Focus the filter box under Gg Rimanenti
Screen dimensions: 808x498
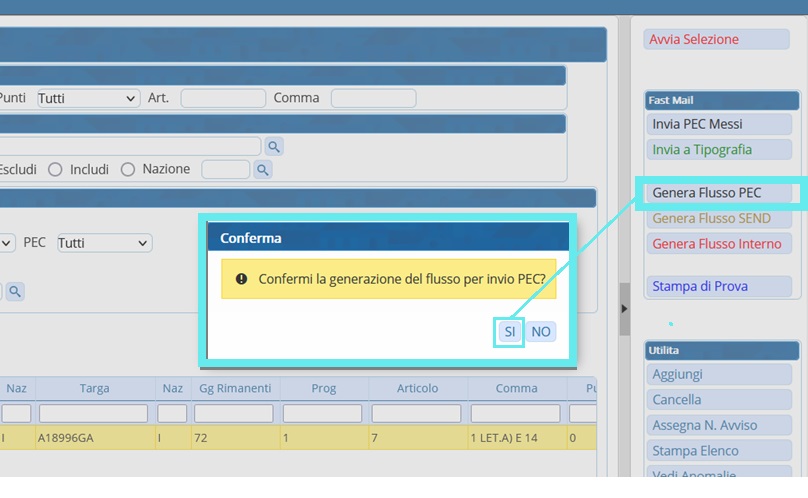[235, 413]
